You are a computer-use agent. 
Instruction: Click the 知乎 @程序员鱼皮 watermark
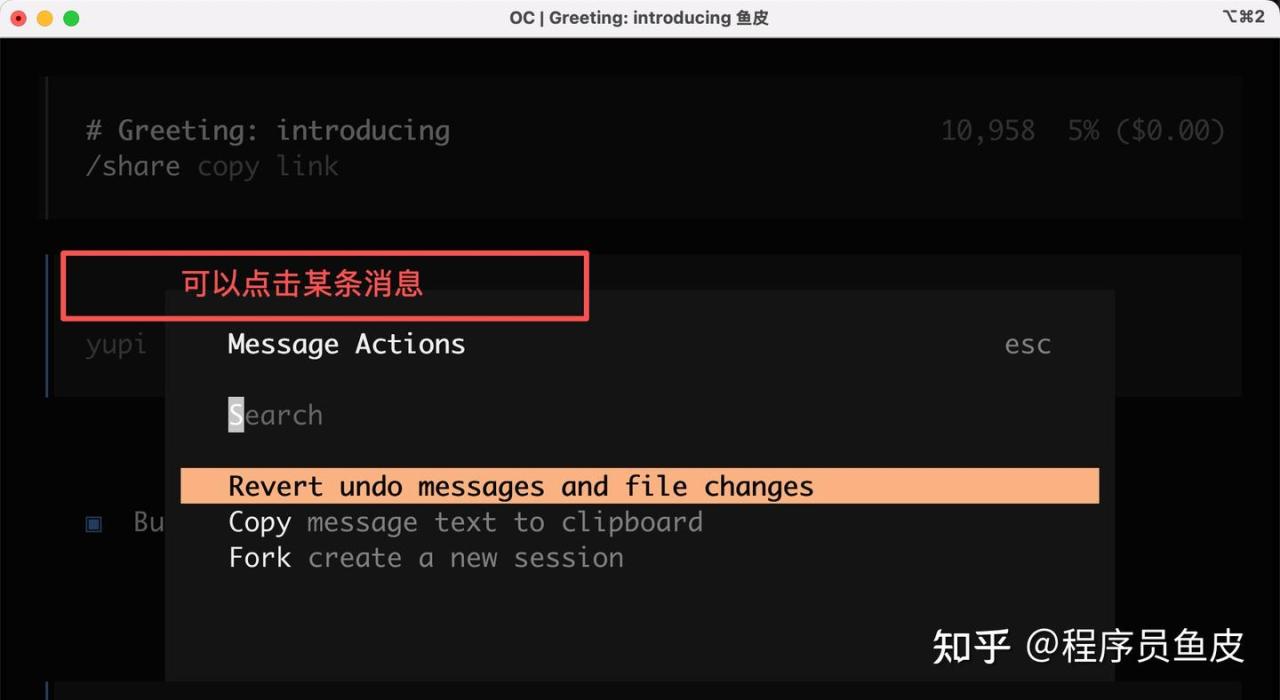(x=1088, y=646)
